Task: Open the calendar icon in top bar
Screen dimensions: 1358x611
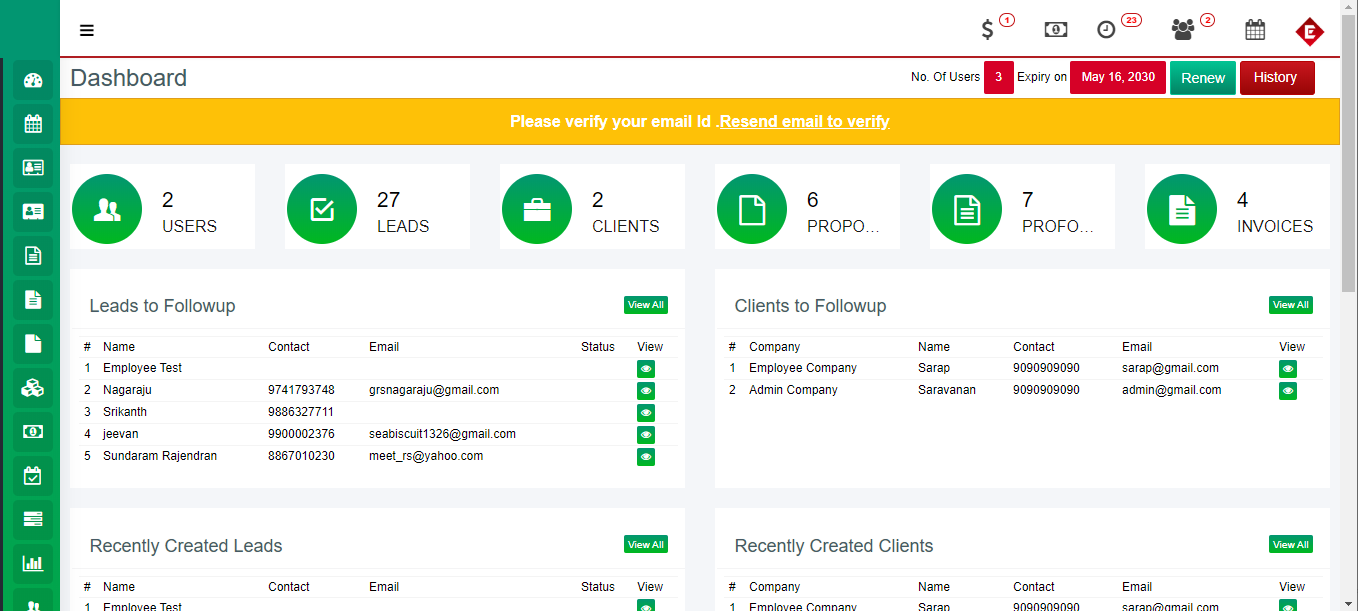Action: tap(1255, 30)
